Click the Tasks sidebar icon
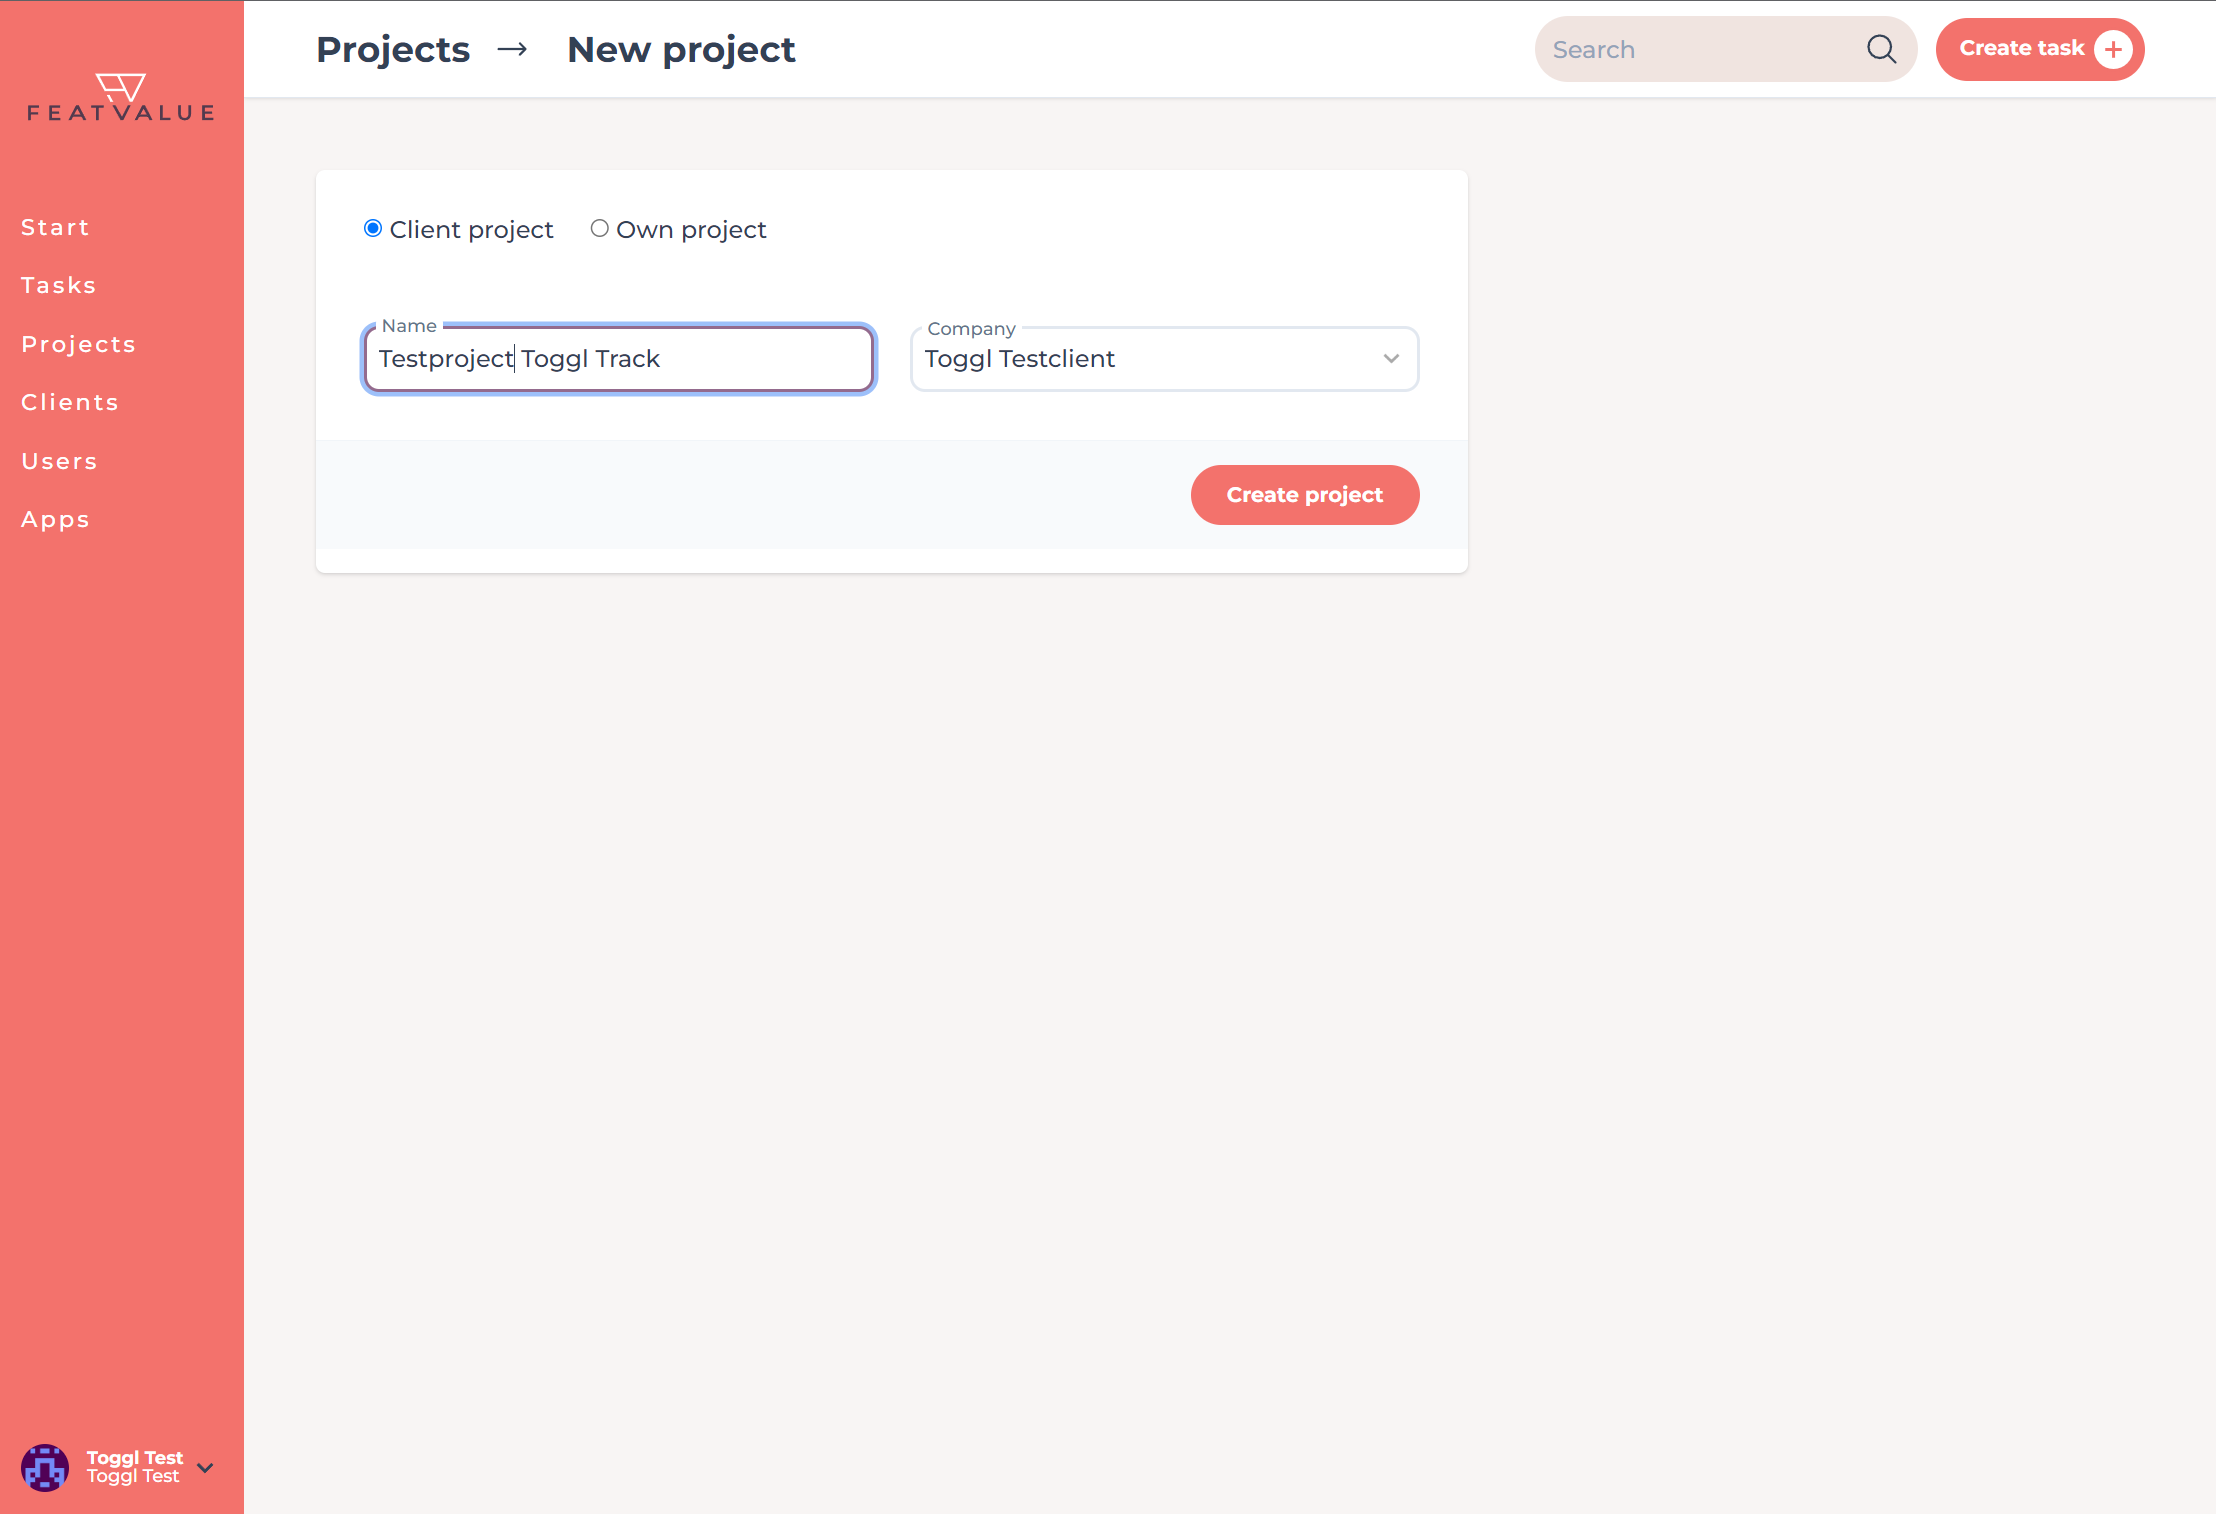Screen dimensions: 2216x1514 click(x=59, y=285)
